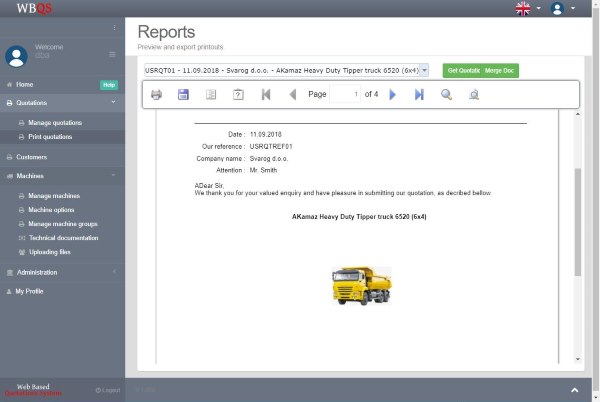Toggle the sidebar hamburger menu

112,54
